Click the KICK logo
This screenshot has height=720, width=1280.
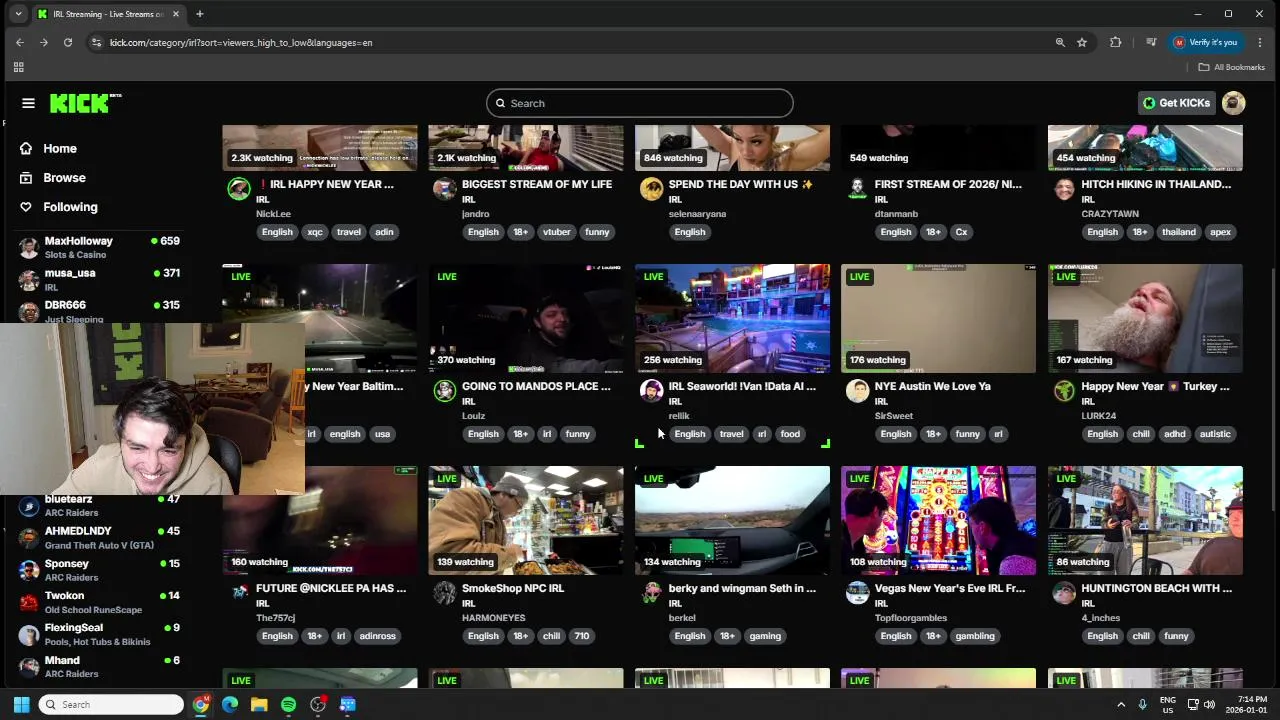pyautogui.click(x=85, y=103)
